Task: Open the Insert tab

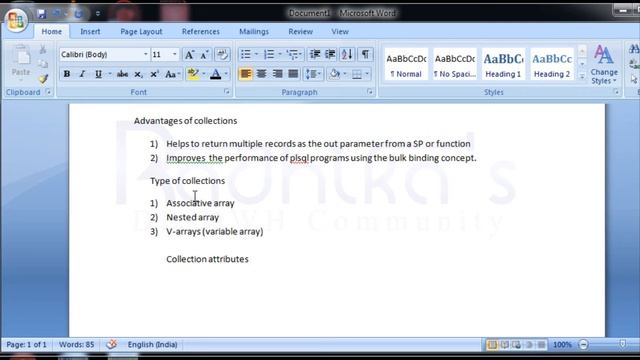Action: 90,31
